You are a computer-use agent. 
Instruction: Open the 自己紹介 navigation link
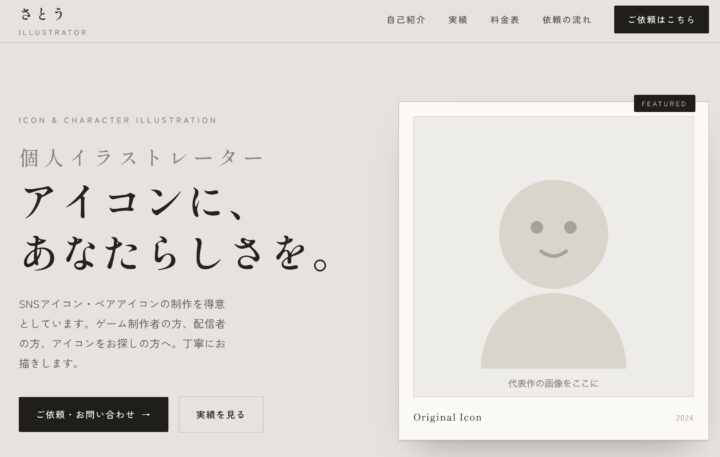pyautogui.click(x=406, y=20)
